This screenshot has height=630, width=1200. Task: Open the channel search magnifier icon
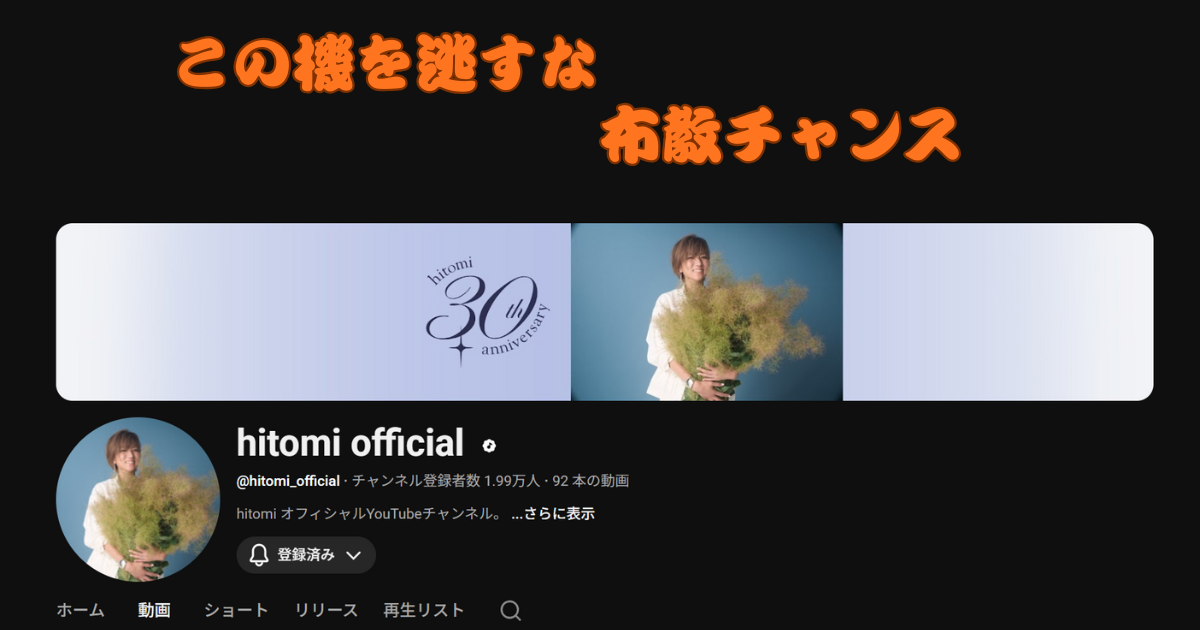511,611
